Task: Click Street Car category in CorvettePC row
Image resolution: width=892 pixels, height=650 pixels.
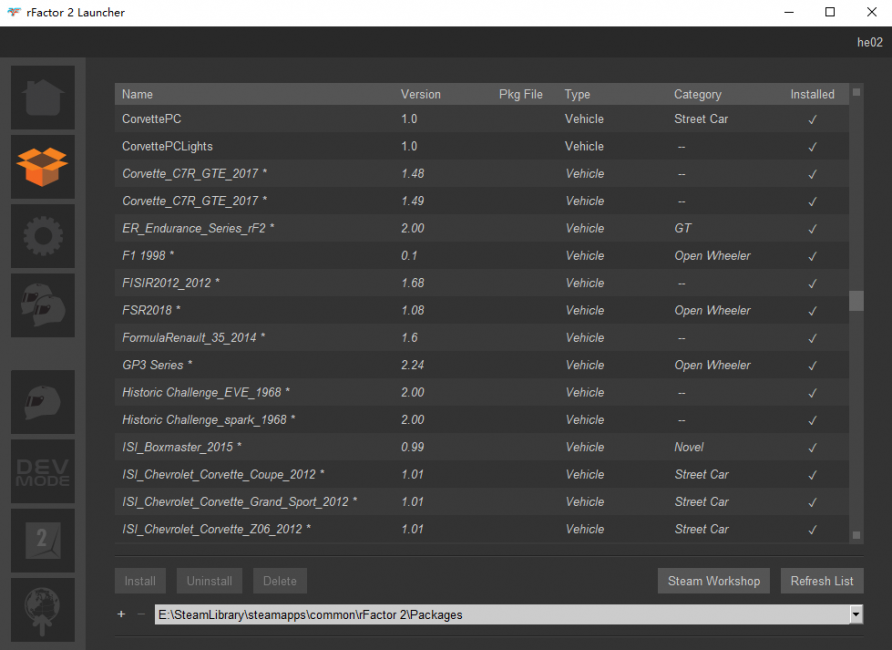Action: click(701, 119)
